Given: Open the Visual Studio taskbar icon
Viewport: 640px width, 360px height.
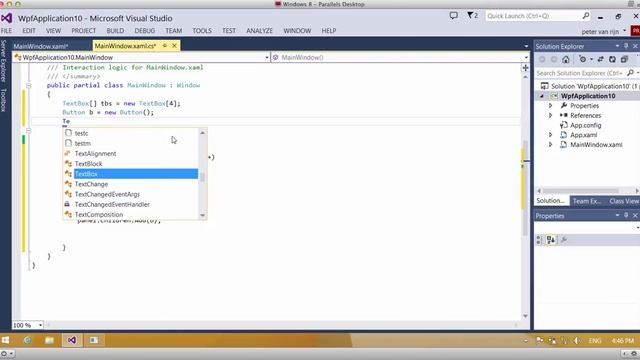Looking at the screenshot, I should [x=72, y=340].
